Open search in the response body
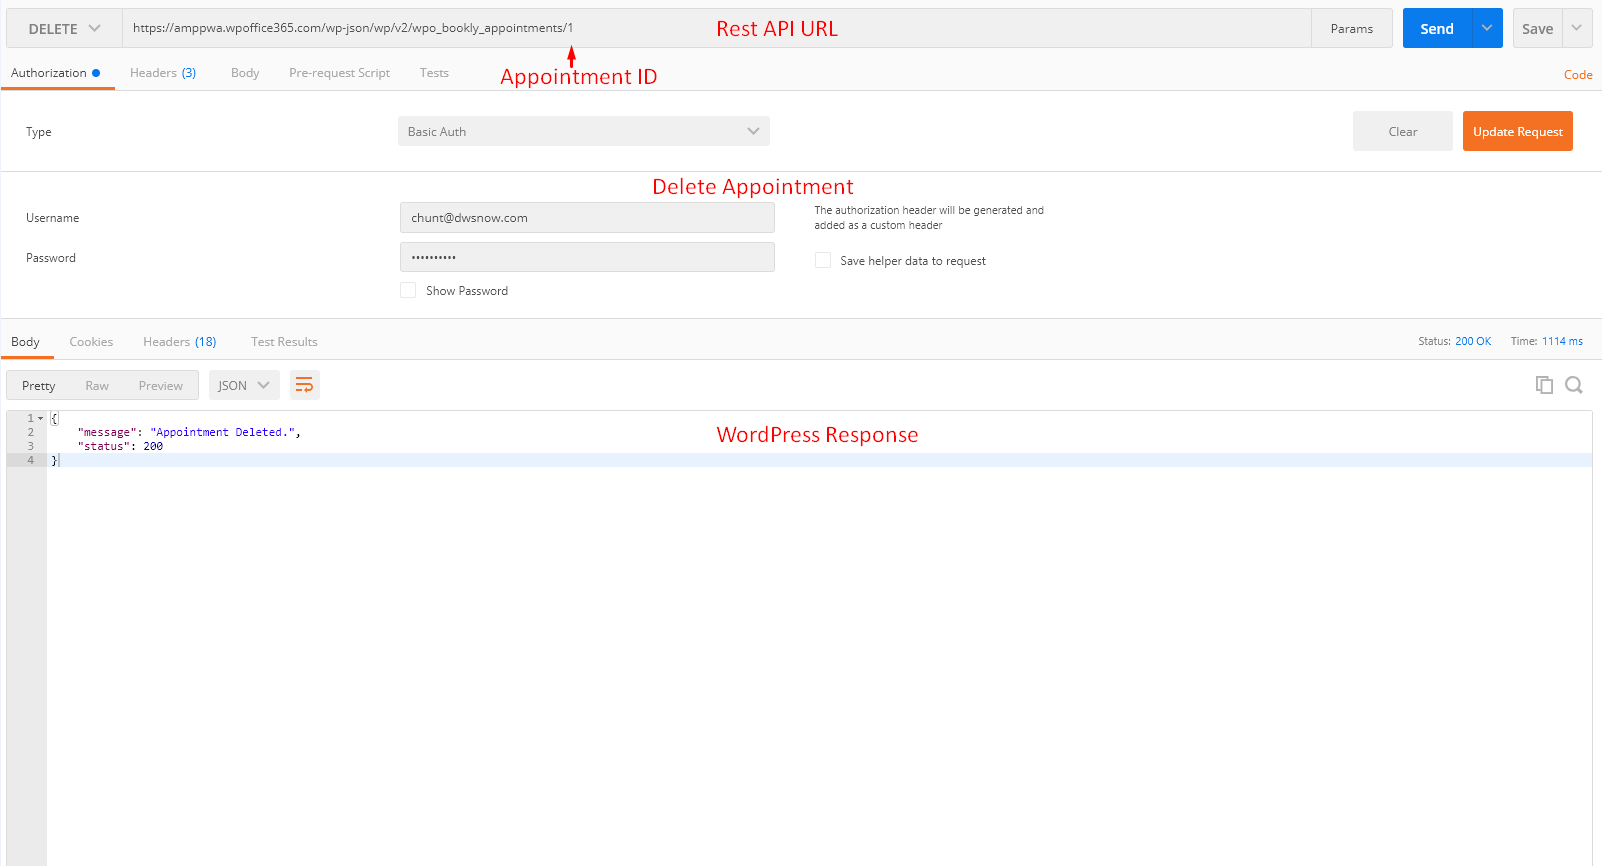The image size is (1602, 866). pyautogui.click(x=1574, y=385)
